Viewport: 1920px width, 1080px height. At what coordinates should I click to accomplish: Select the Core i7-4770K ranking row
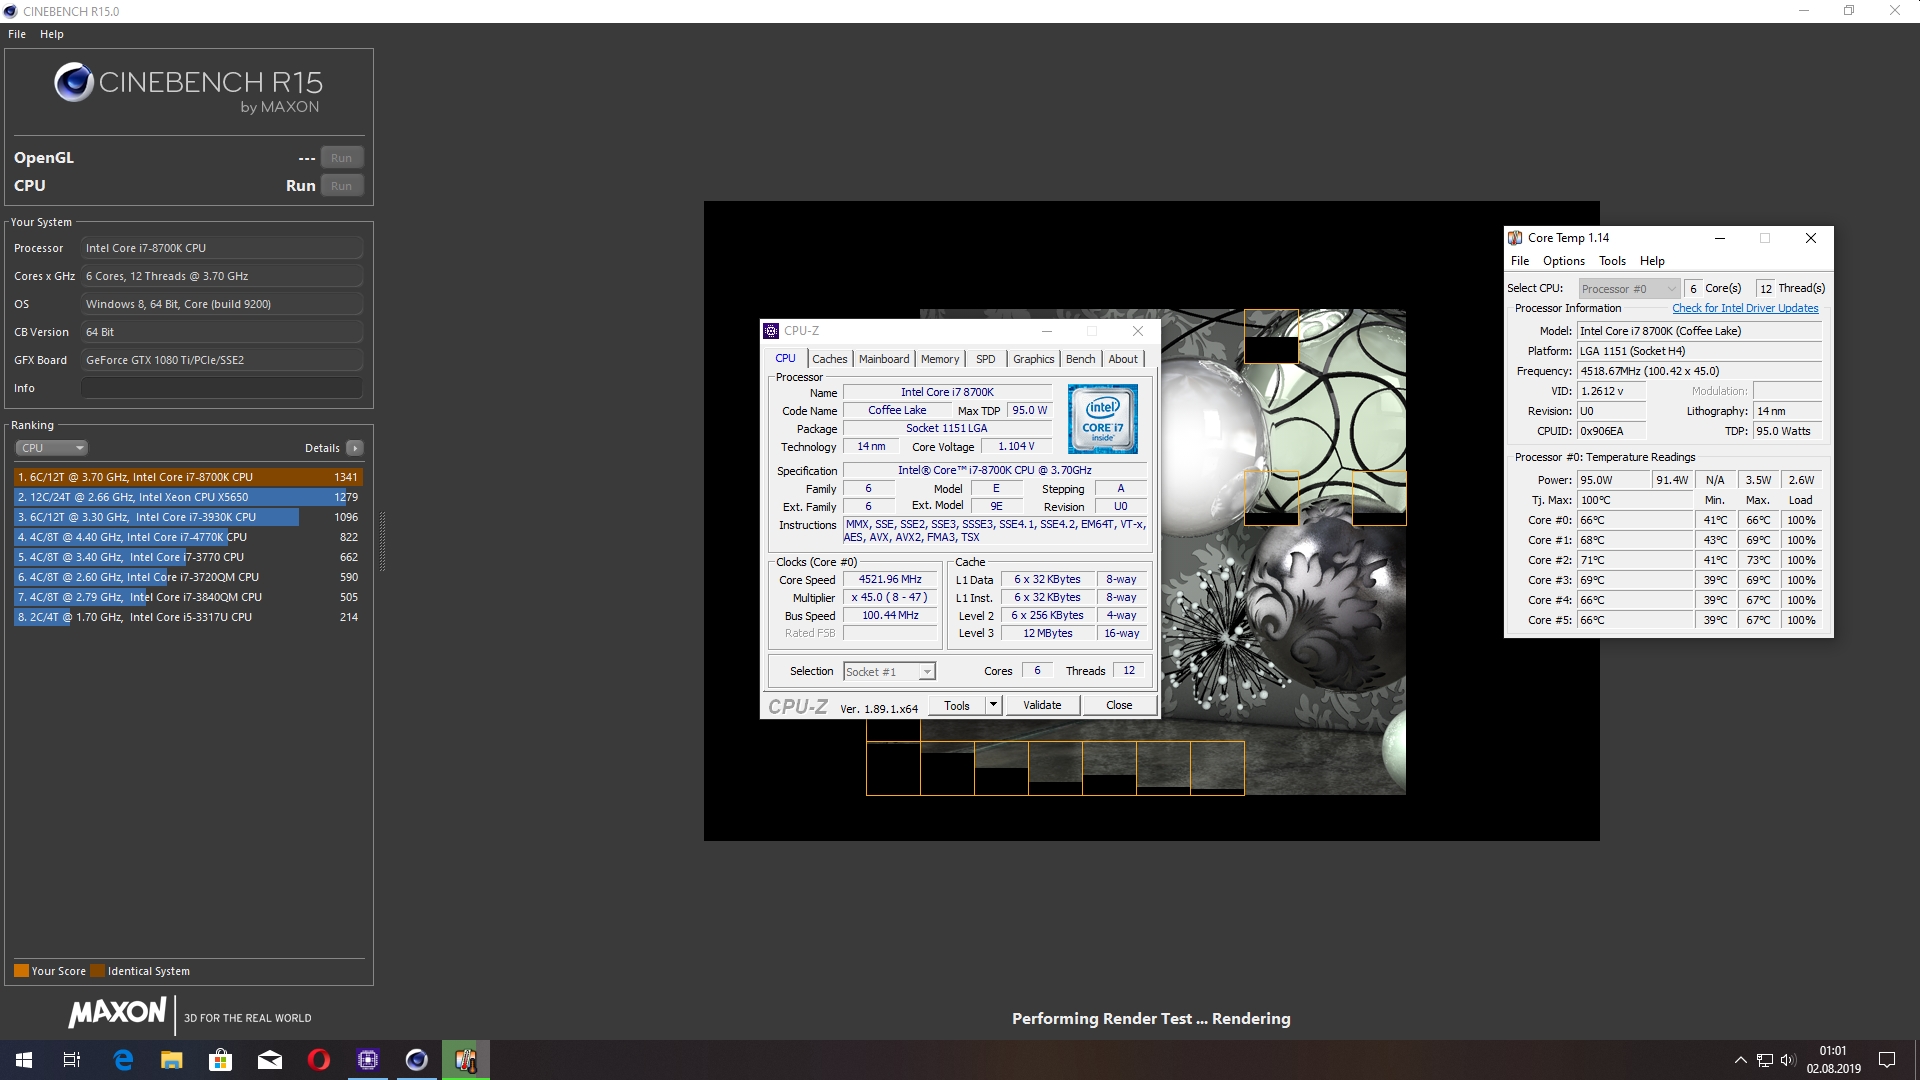point(188,537)
